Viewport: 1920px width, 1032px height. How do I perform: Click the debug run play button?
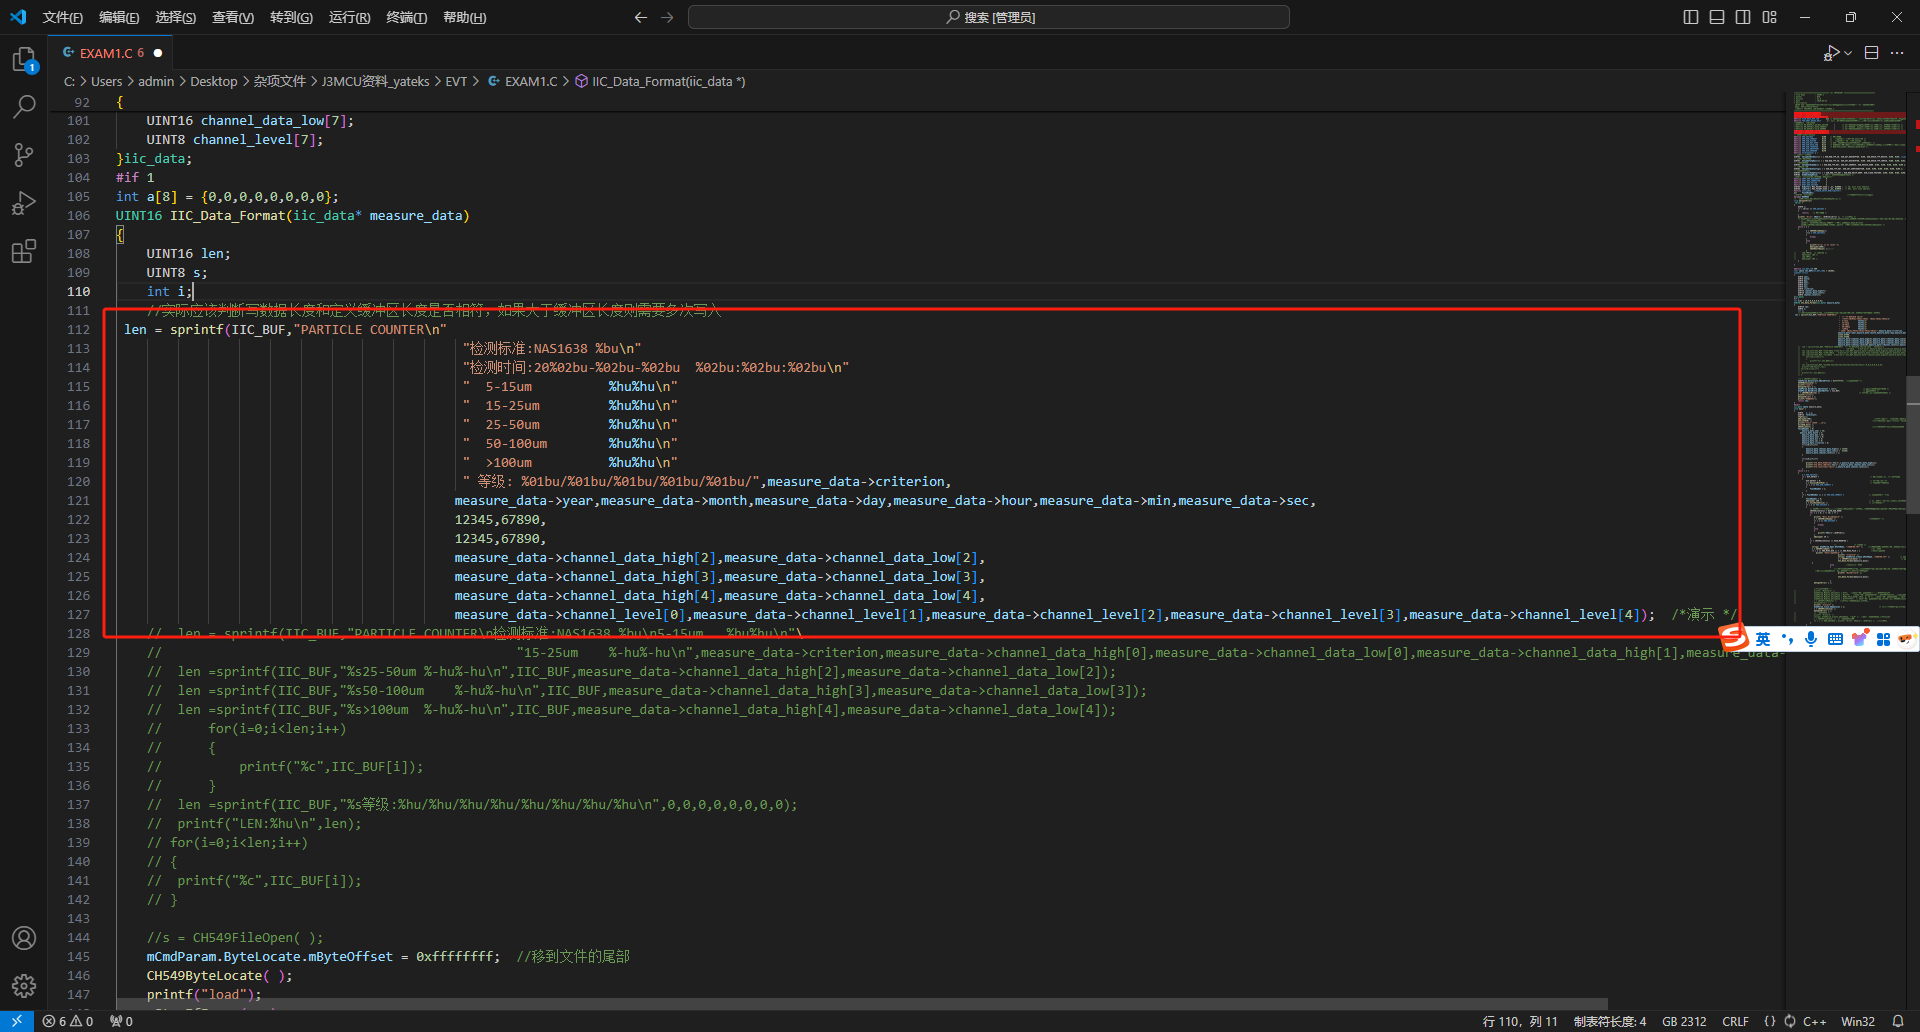point(1831,53)
